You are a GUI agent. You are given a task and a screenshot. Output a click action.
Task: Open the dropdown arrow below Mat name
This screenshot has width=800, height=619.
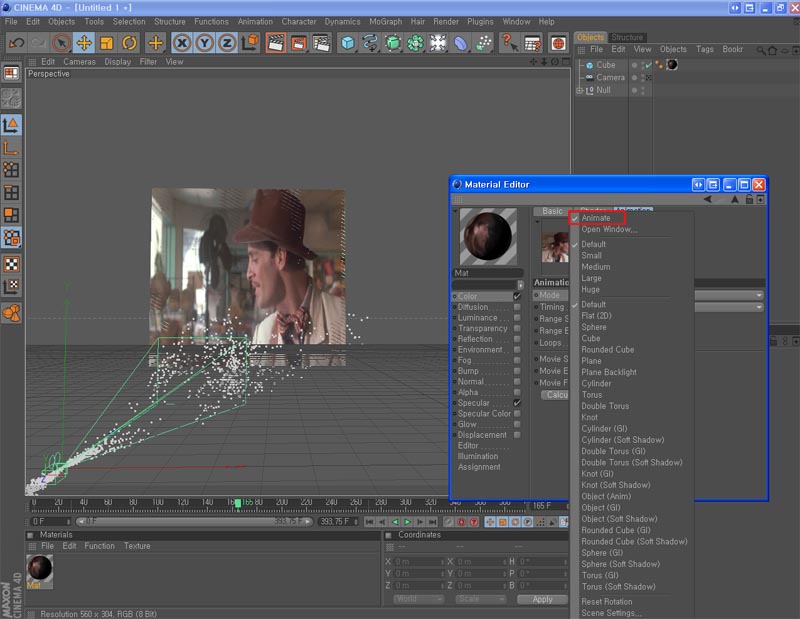click(520, 285)
